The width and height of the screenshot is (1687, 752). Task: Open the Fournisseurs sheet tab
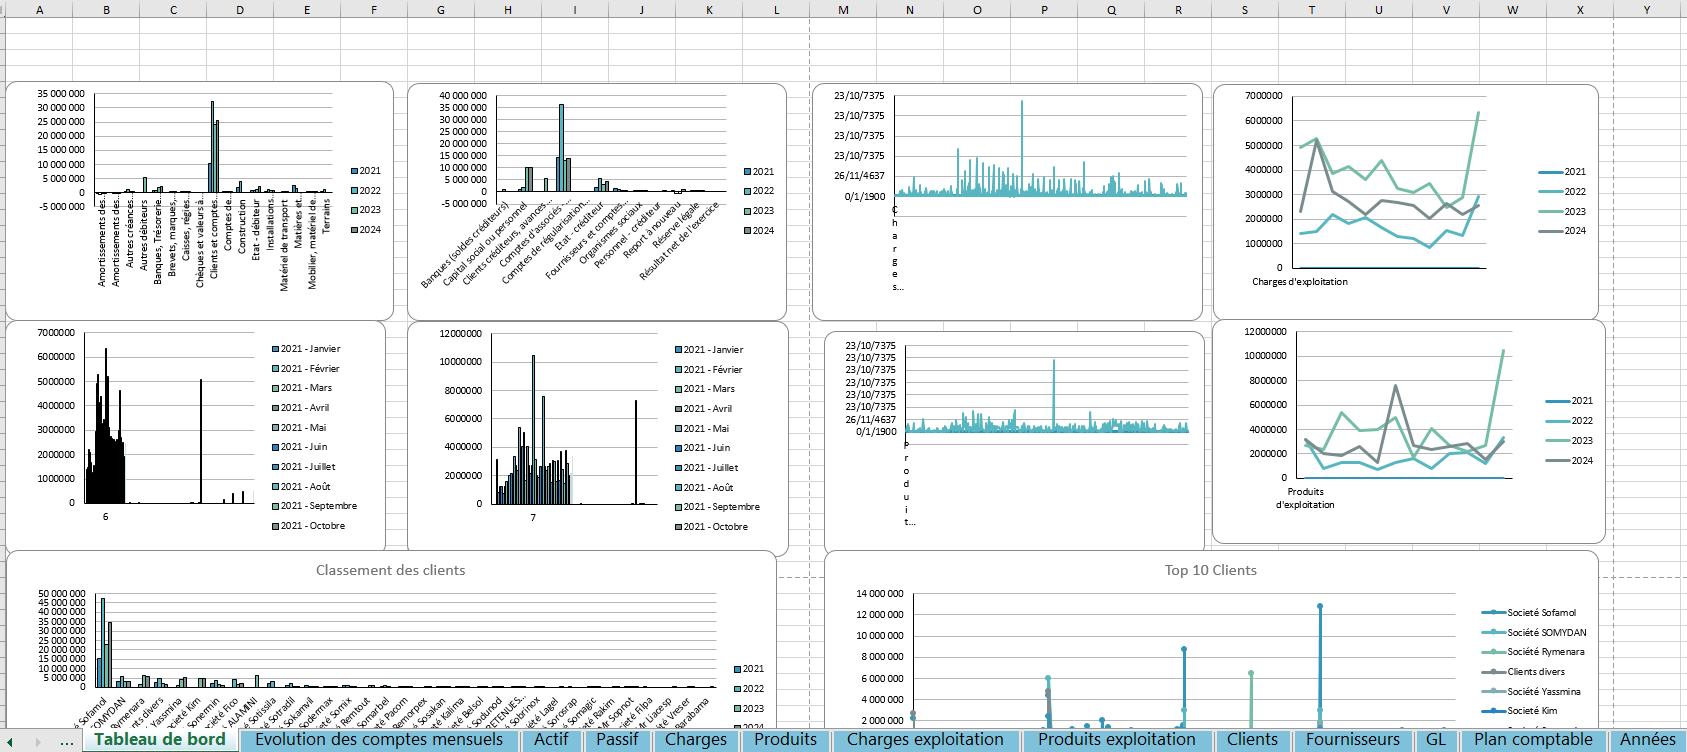point(1353,740)
